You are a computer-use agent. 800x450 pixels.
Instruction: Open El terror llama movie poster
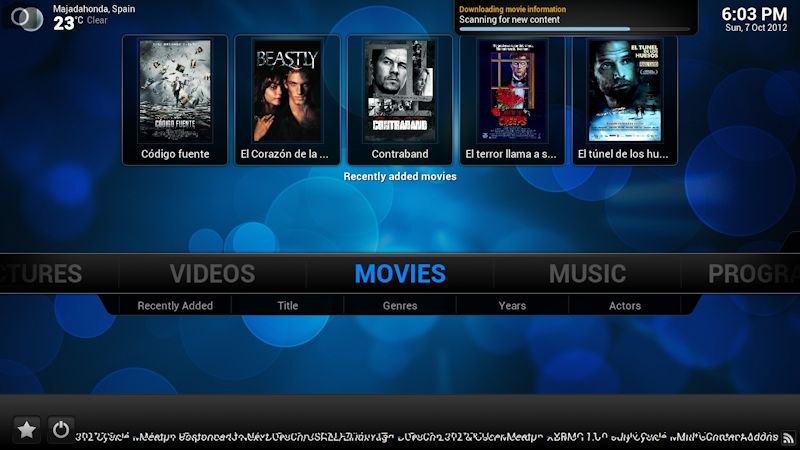512,91
